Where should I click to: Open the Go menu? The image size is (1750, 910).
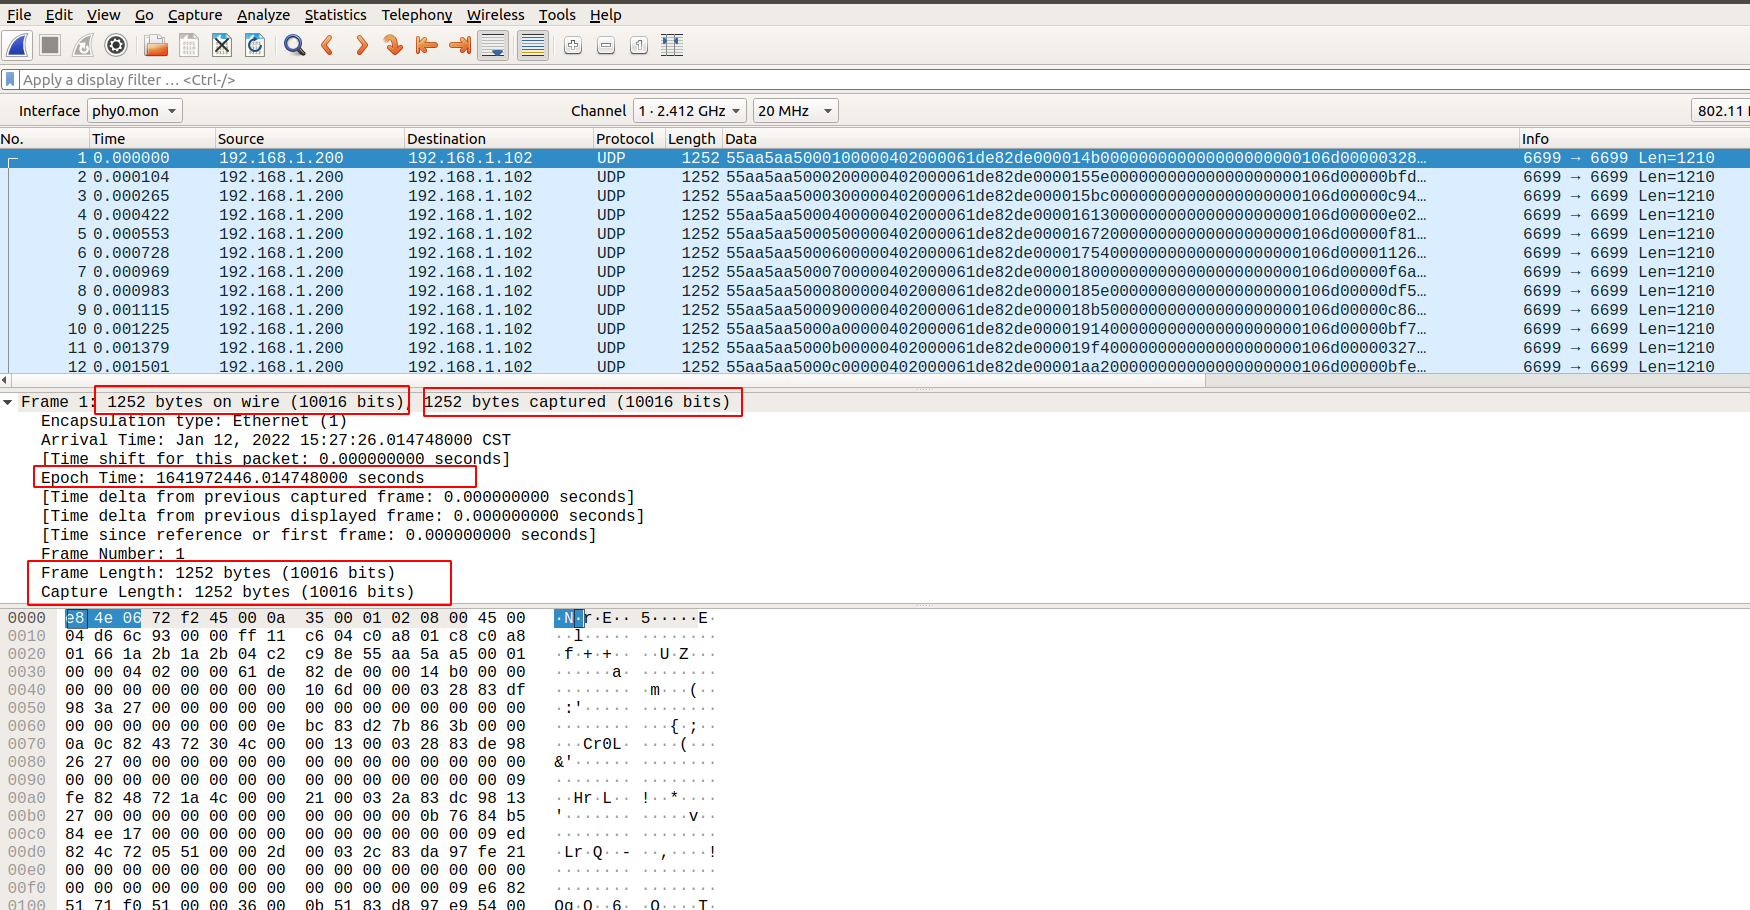click(x=144, y=15)
